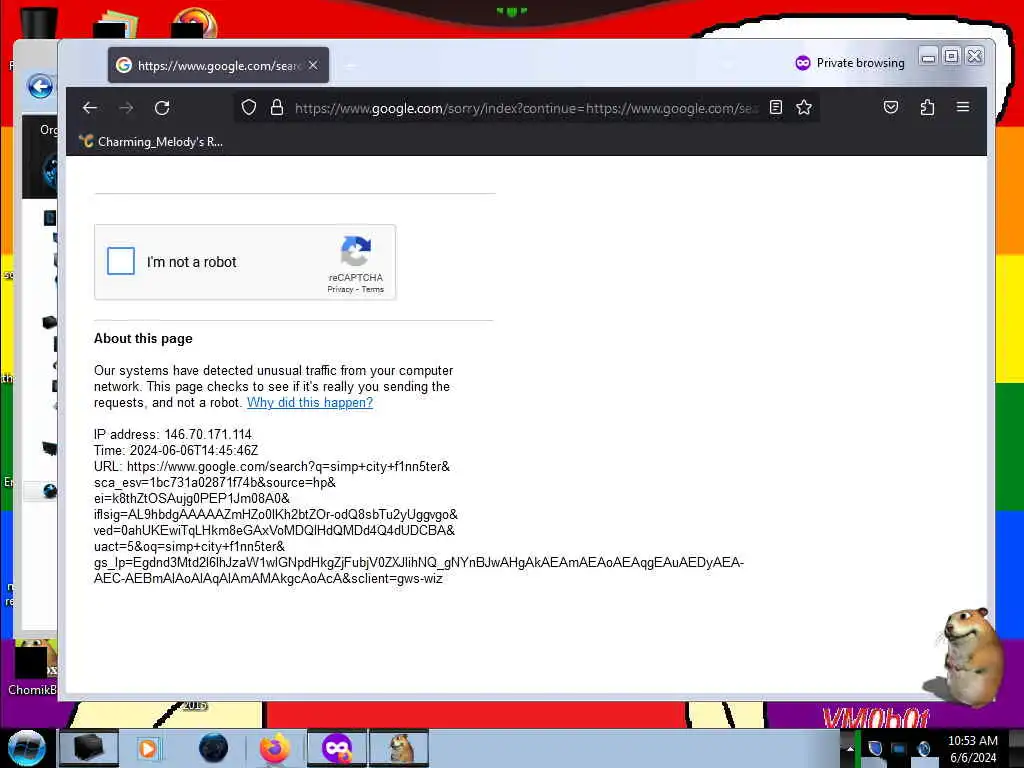Click the IP address 146.70.171.114 text

coord(173,434)
